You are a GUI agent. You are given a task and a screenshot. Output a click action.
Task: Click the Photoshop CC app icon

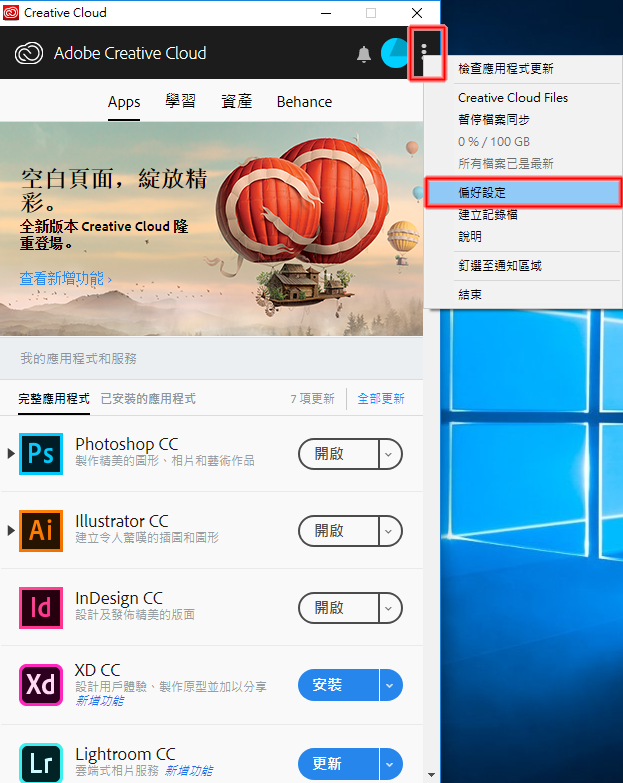(x=41, y=453)
